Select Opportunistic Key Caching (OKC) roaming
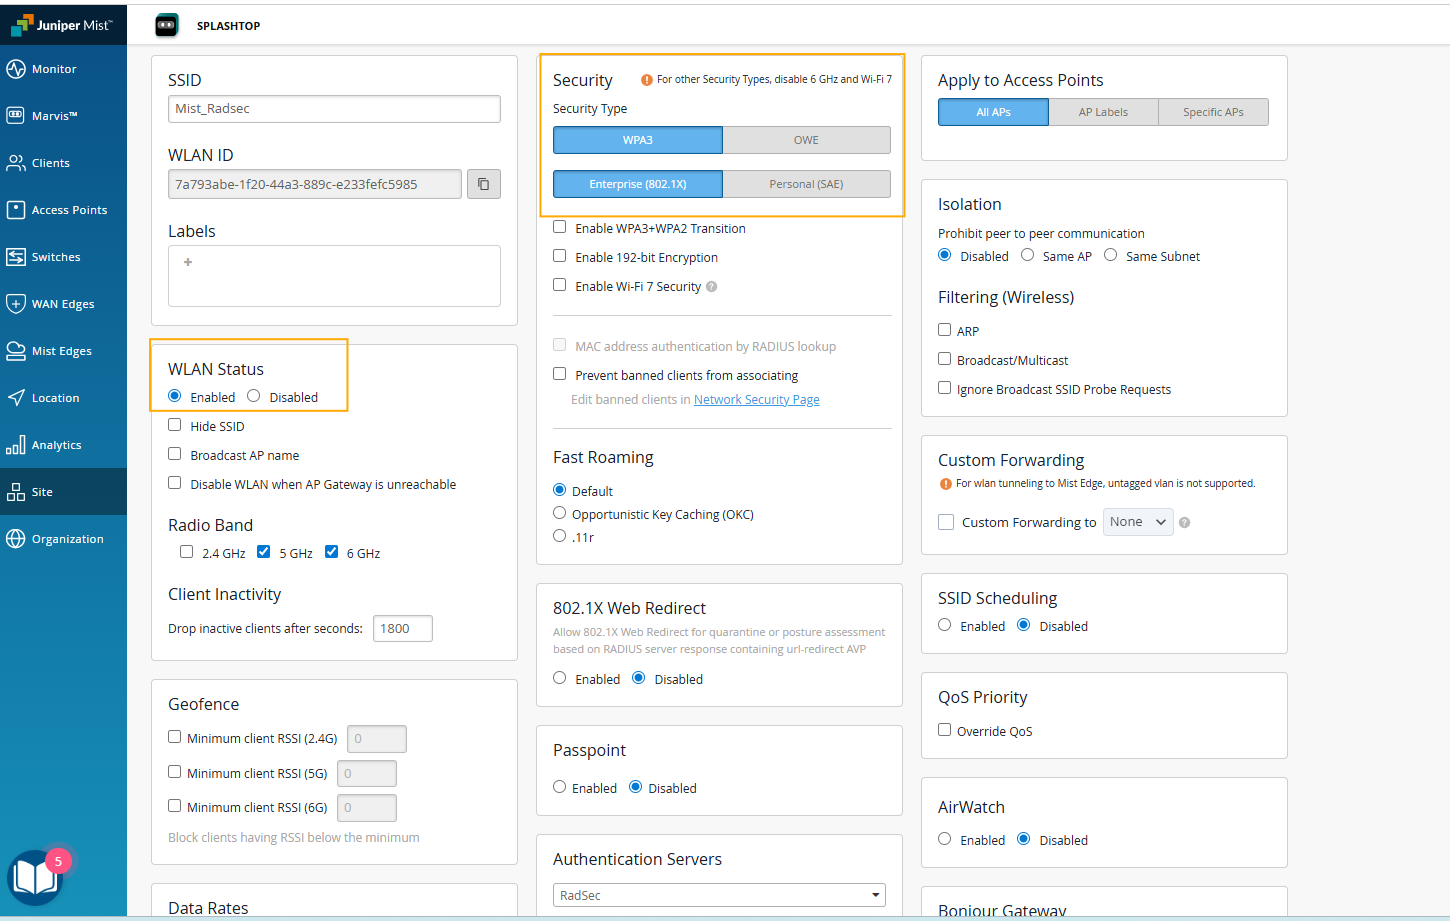This screenshot has width=1450, height=921. (x=560, y=513)
